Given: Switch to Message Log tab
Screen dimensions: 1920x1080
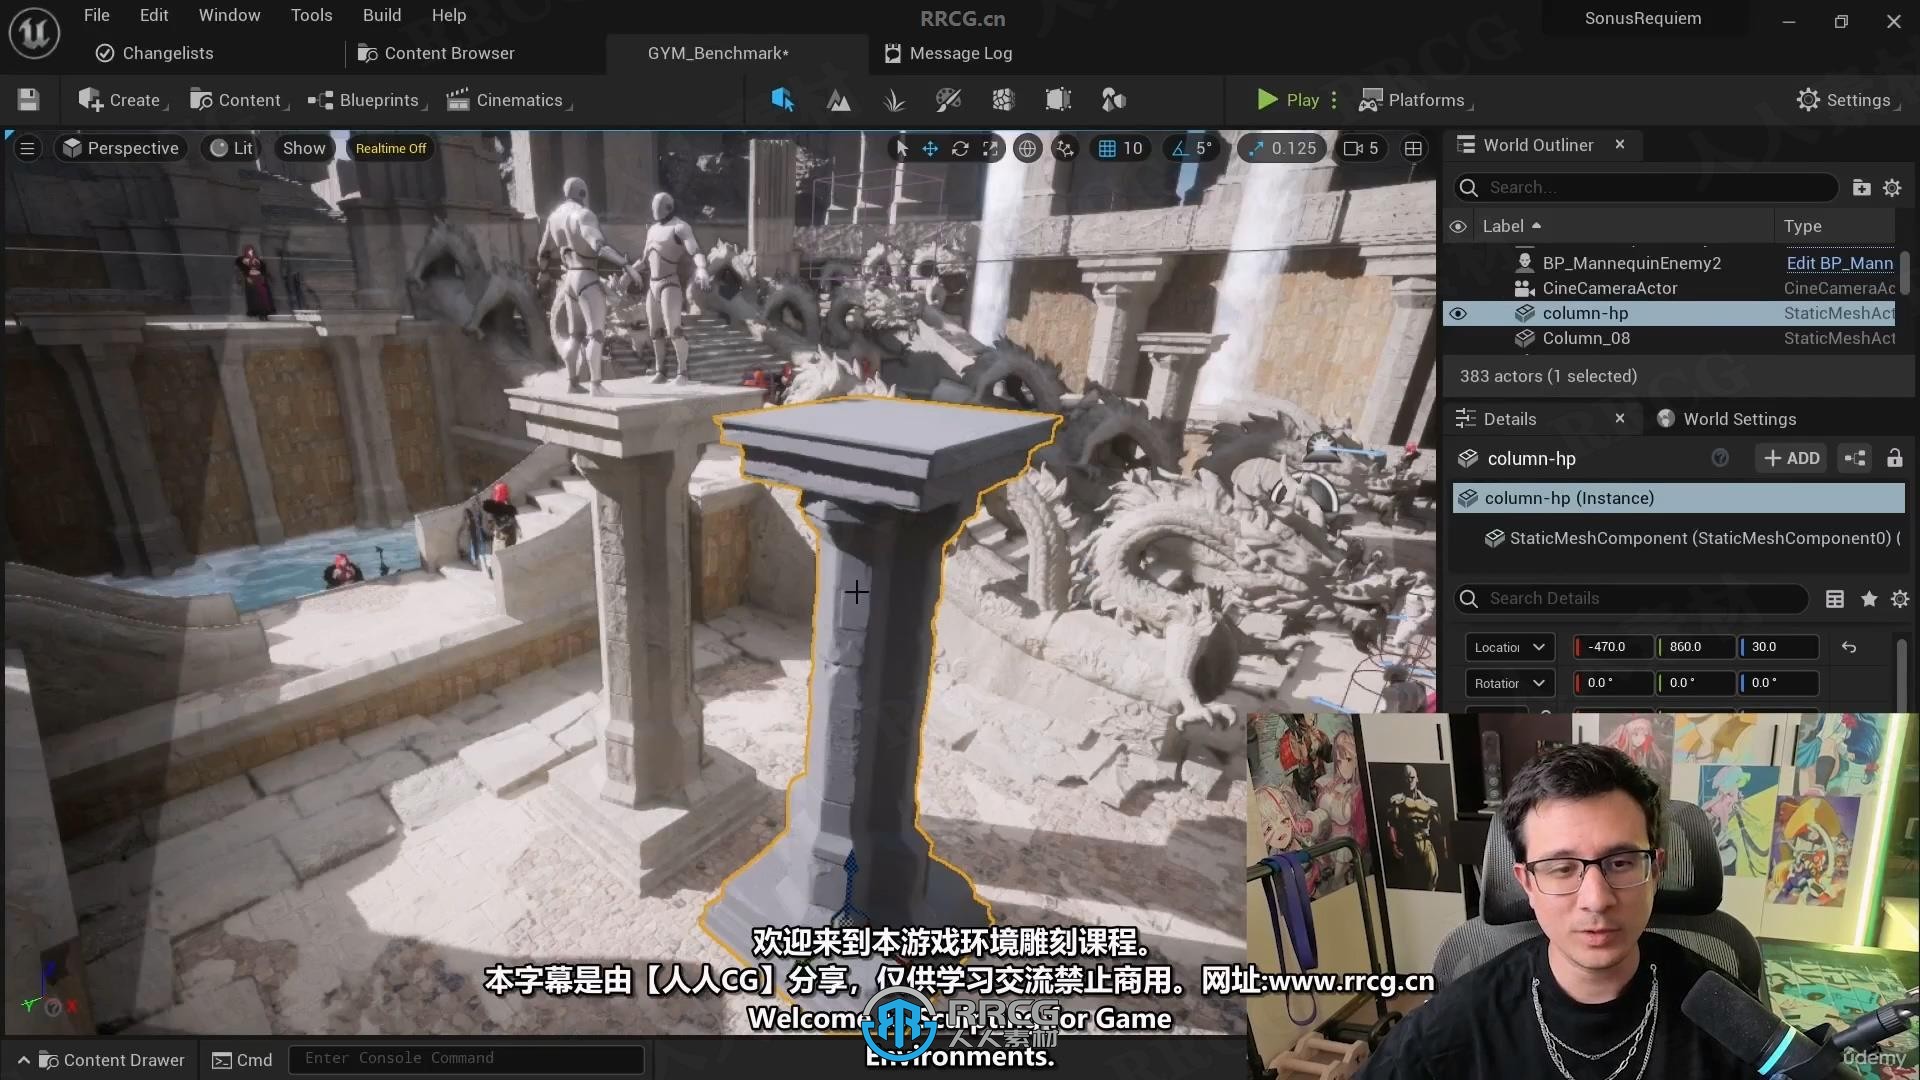Looking at the screenshot, I should 948,53.
